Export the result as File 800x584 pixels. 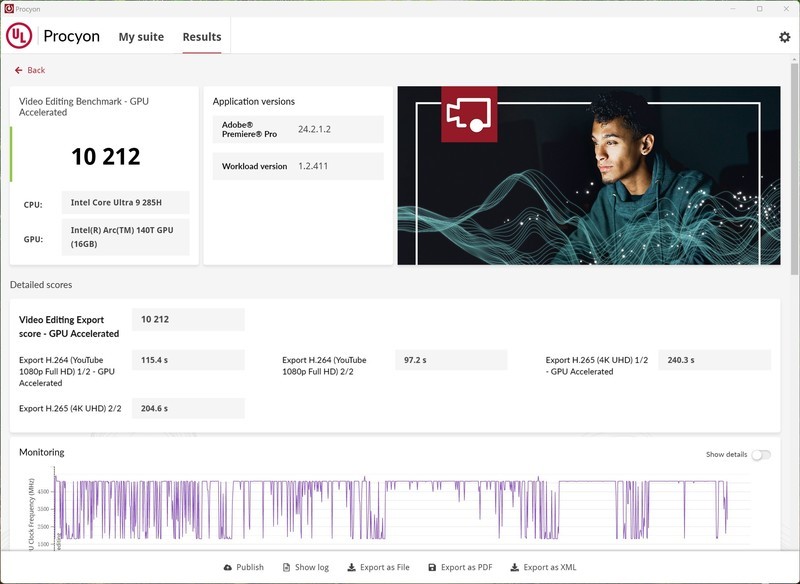pos(378,567)
